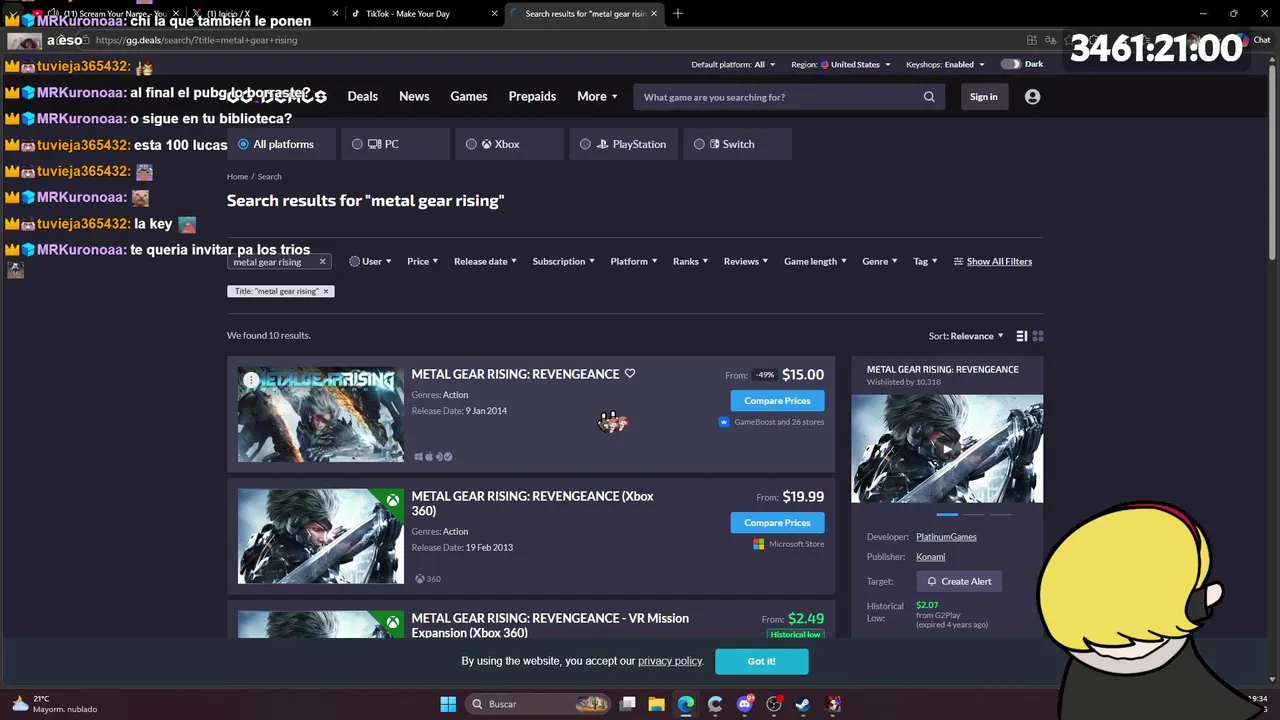Viewport: 1280px width, 720px height.
Task: Open the options menu on the first game thumbnail
Action: 252,380
